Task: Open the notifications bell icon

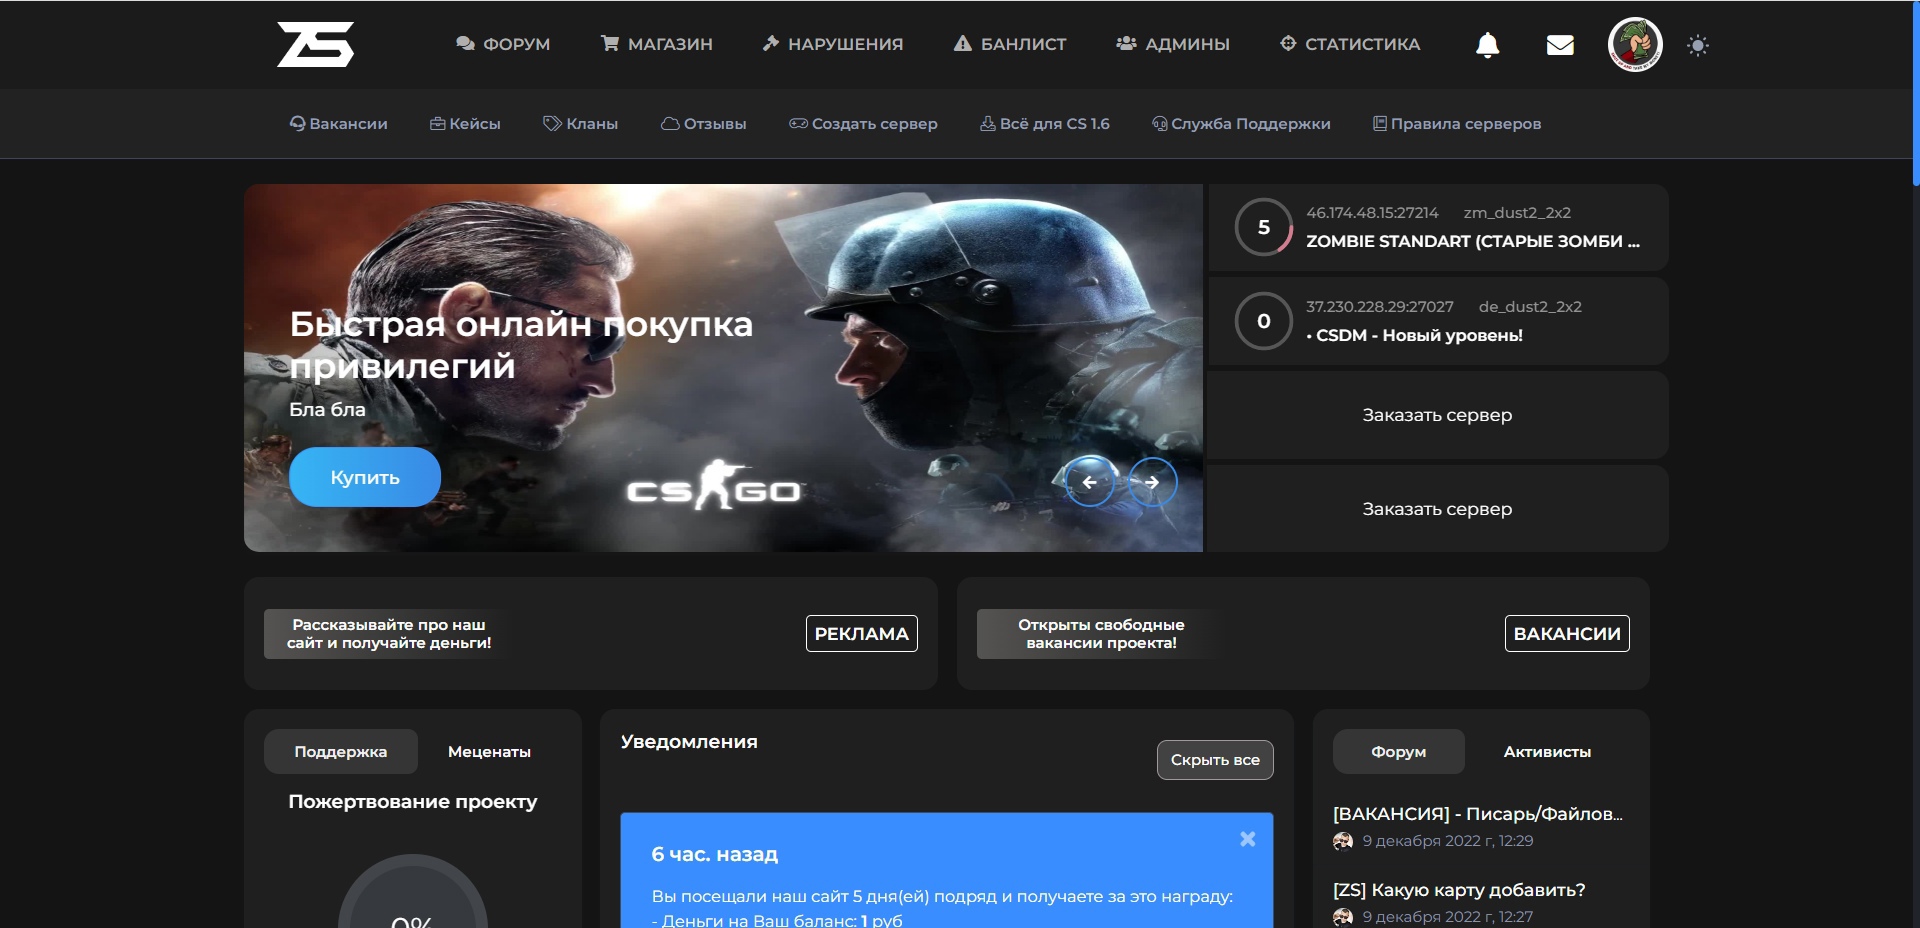Action: [1487, 45]
